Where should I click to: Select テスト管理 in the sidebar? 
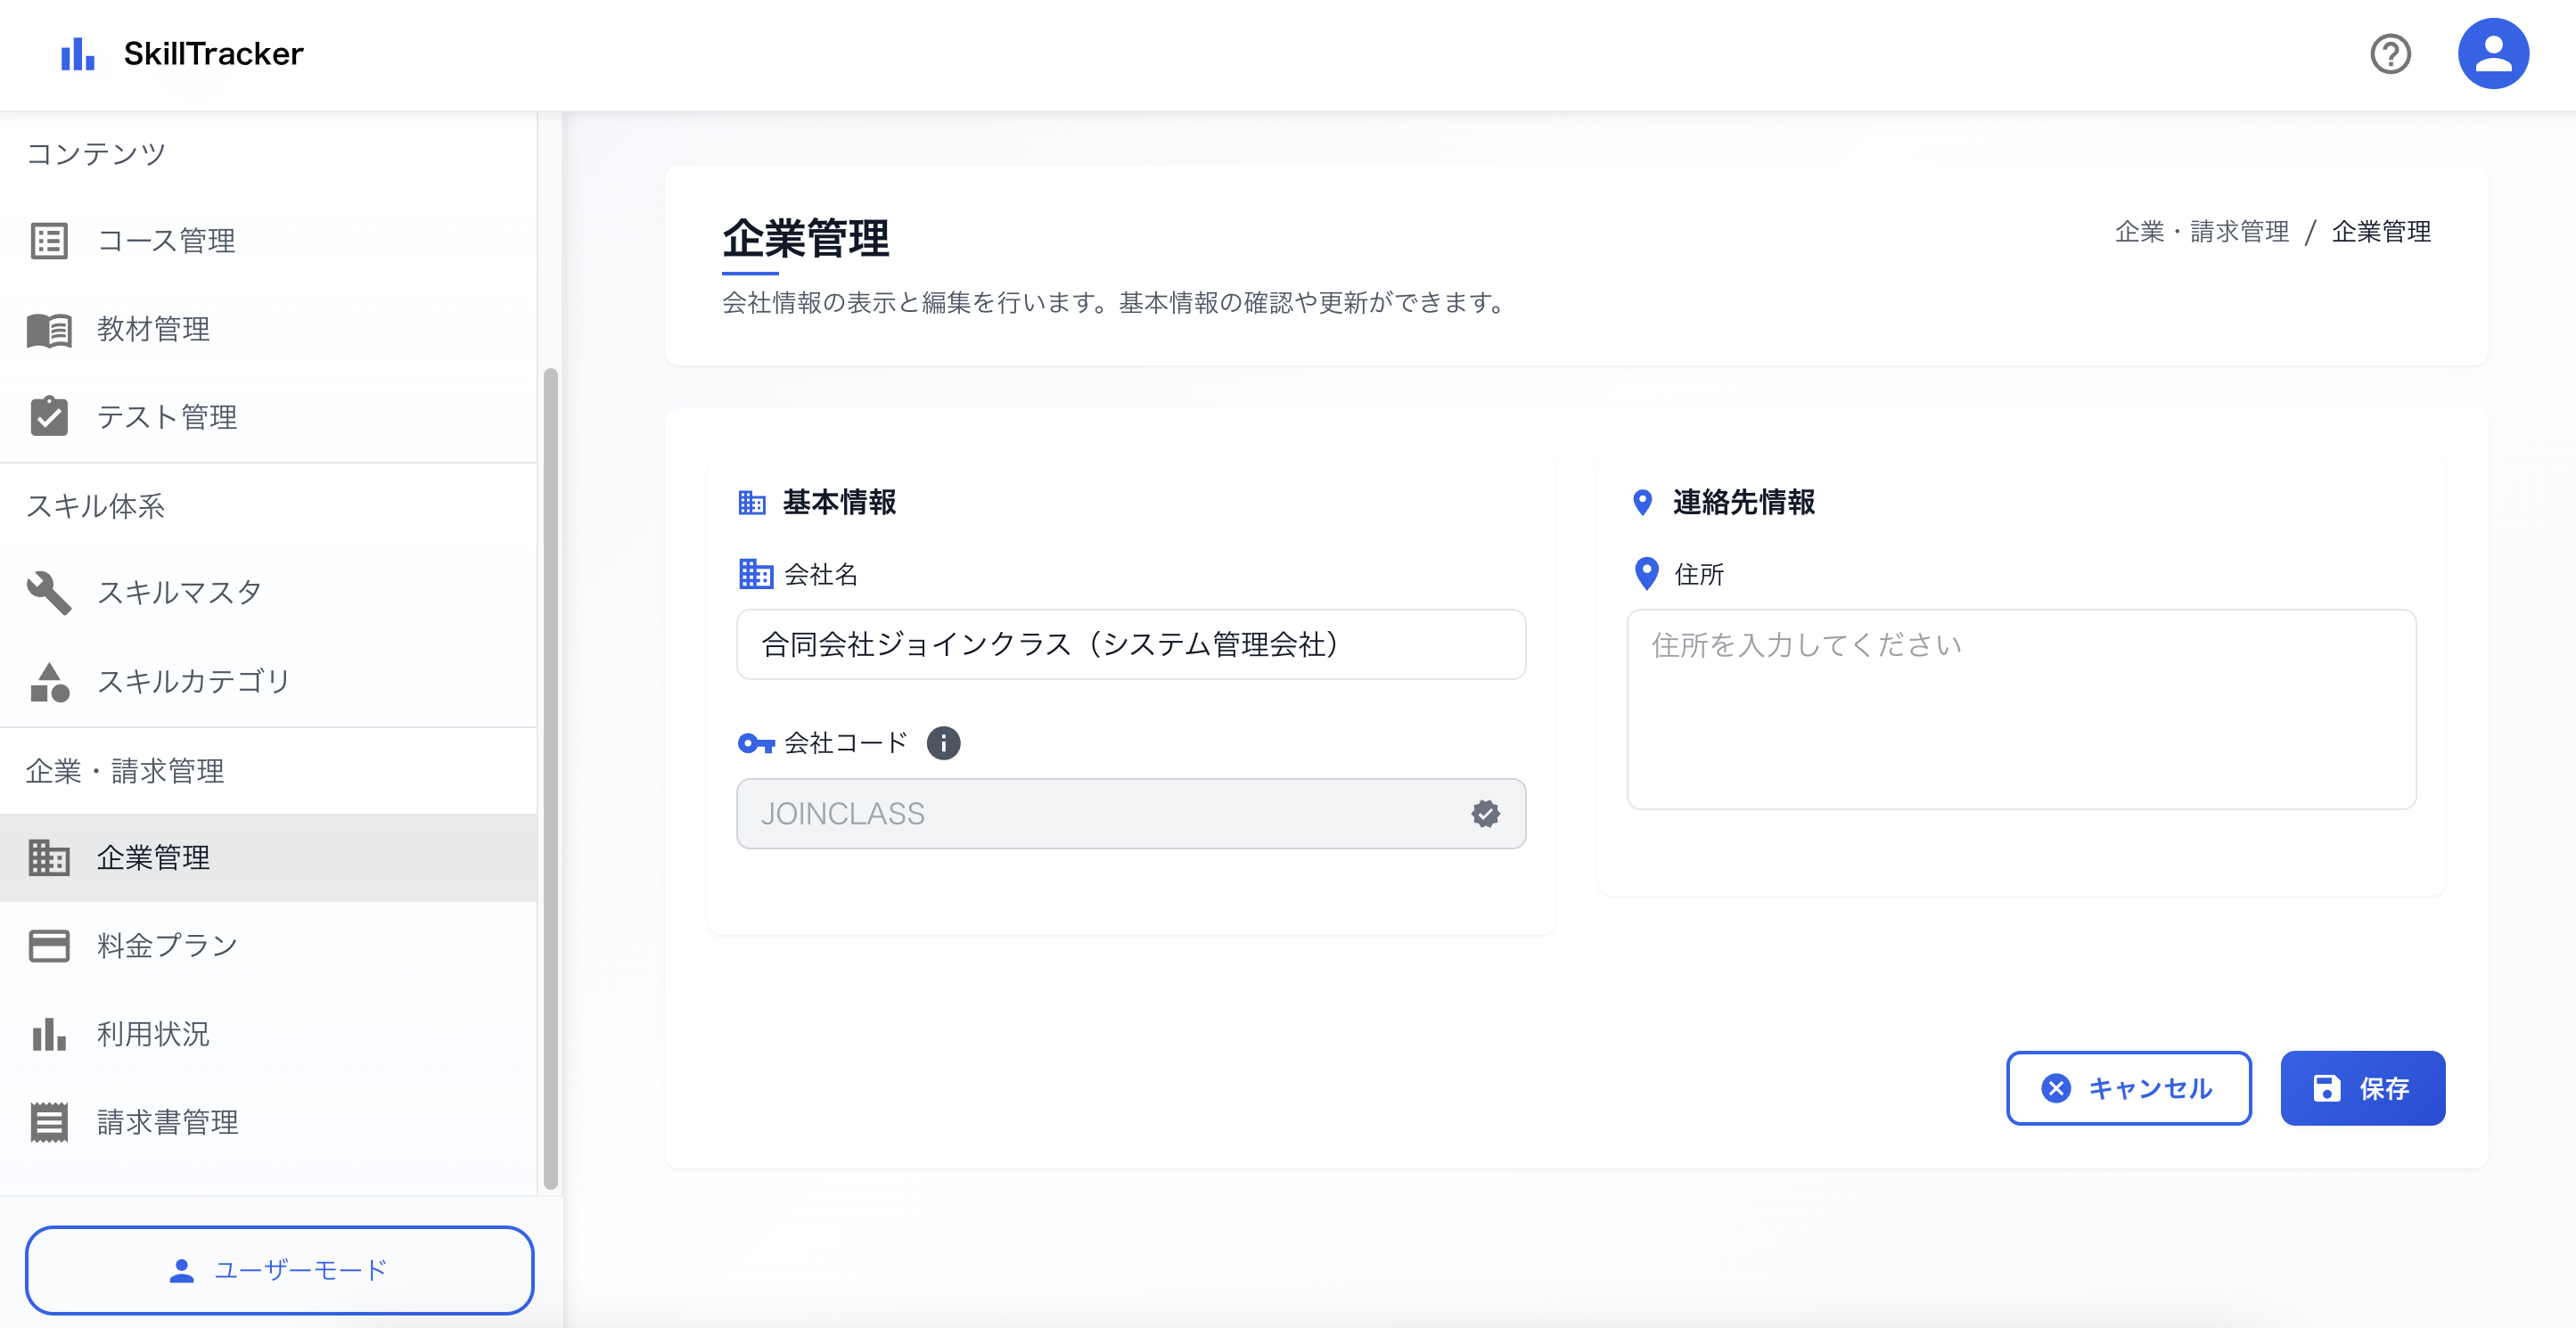tap(167, 418)
